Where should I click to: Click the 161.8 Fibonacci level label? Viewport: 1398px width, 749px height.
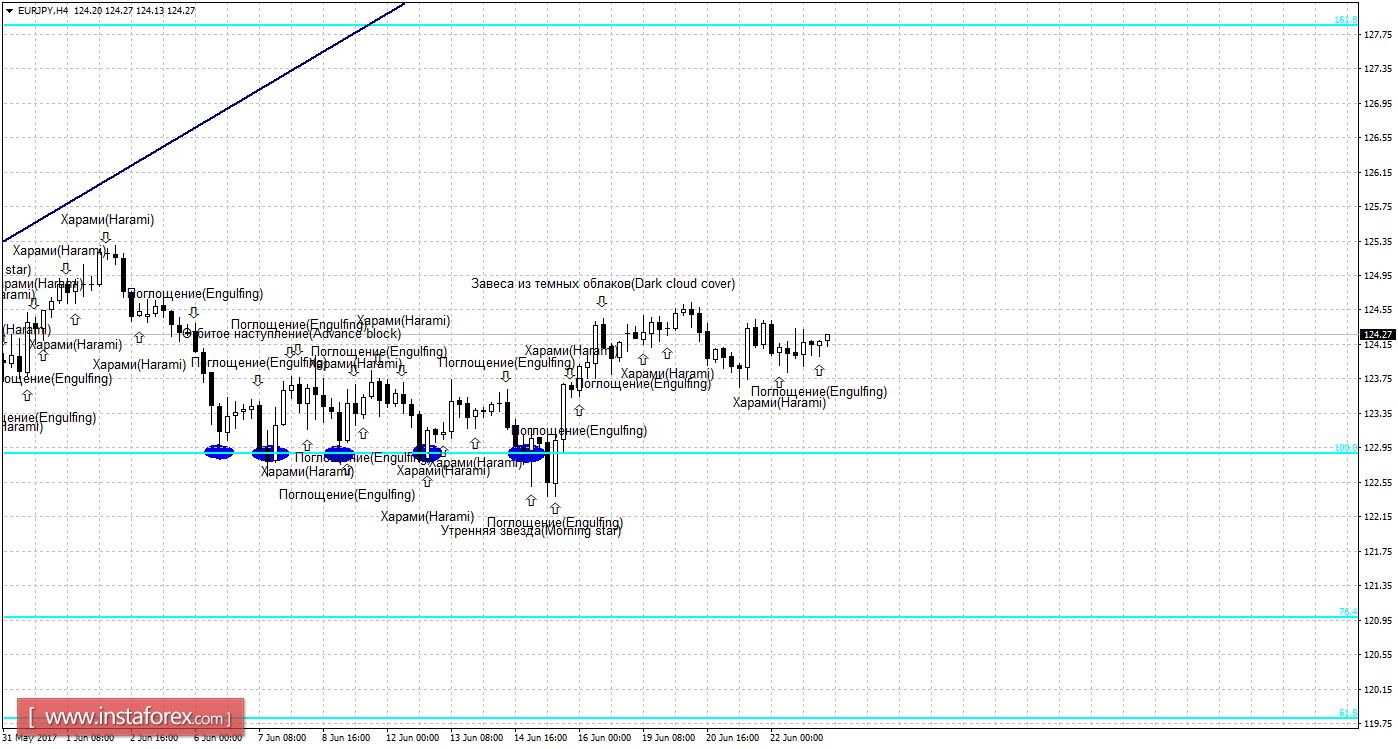[1346, 19]
